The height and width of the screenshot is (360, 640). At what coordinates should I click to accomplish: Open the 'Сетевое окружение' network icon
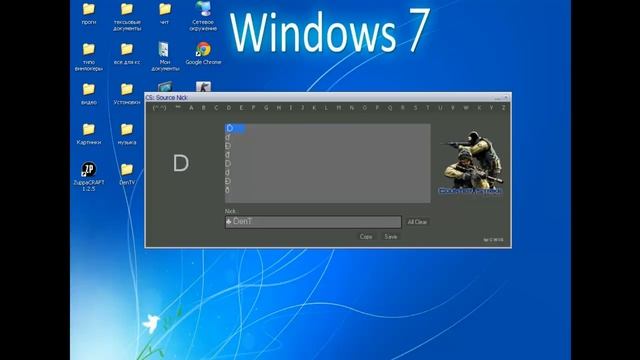coord(203,17)
